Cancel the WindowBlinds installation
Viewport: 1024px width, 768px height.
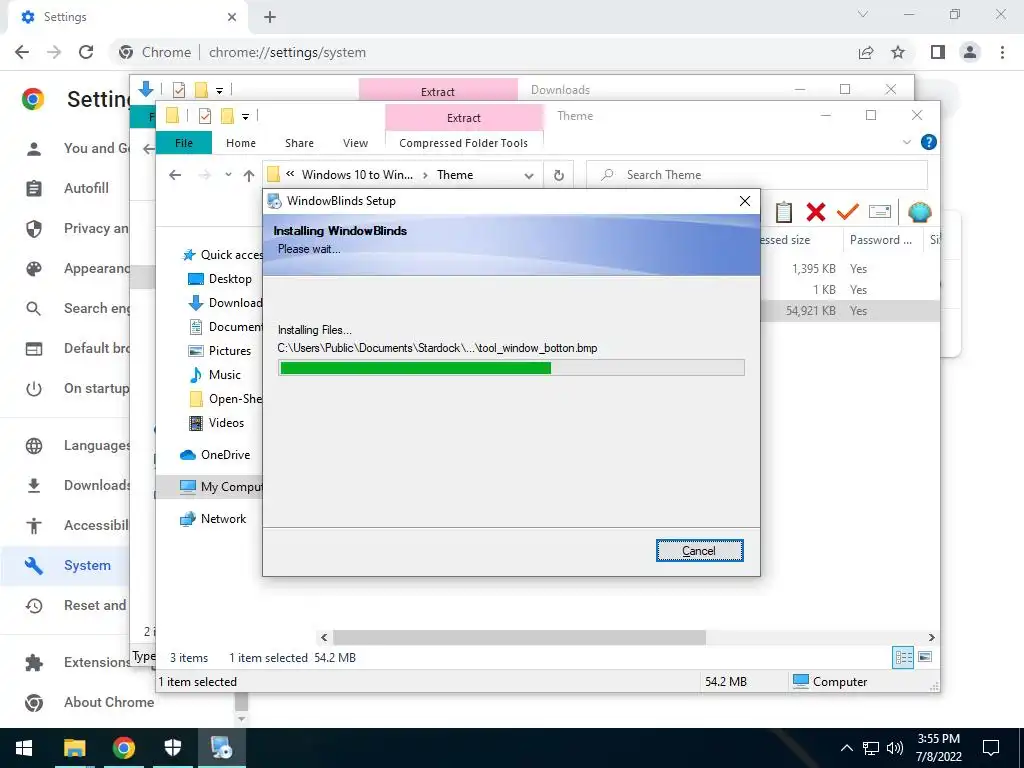pyautogui.click(x=699, y=551)
